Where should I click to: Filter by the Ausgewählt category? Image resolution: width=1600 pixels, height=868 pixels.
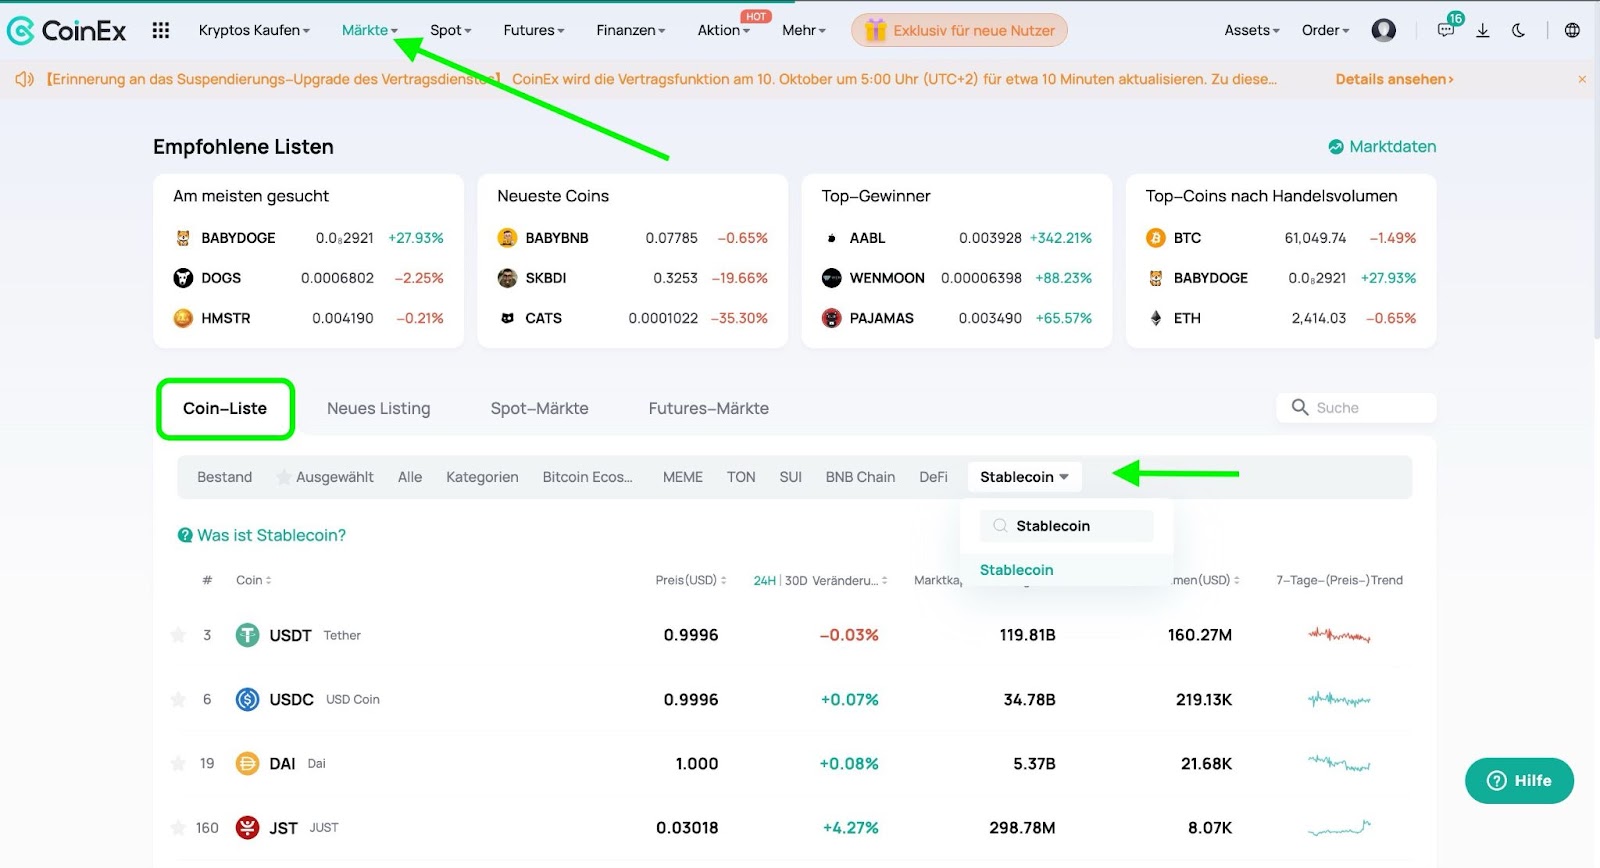pyautogui.click(x=325, y=477)
